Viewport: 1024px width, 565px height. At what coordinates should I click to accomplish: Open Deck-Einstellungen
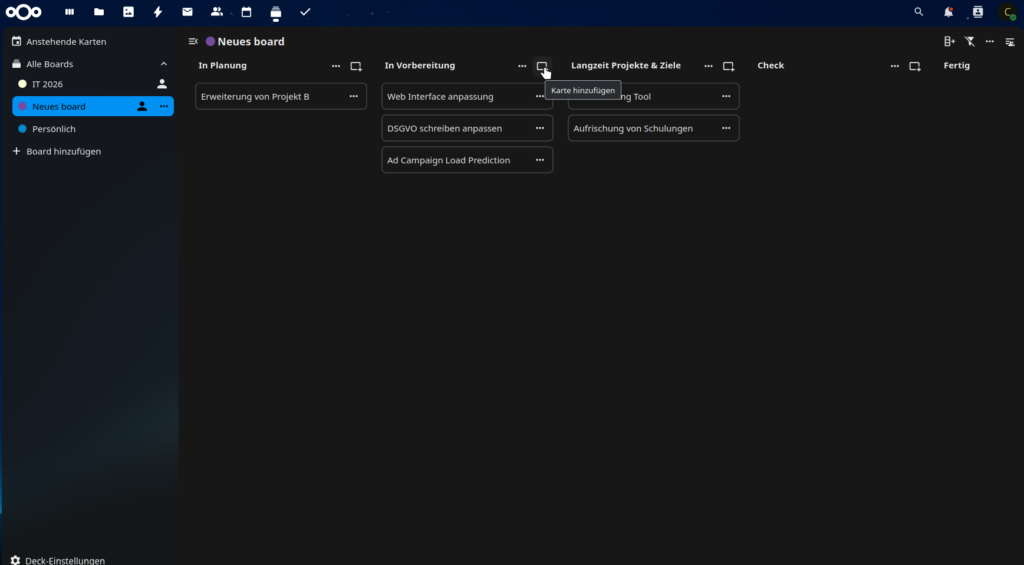(x=64, y=561)
